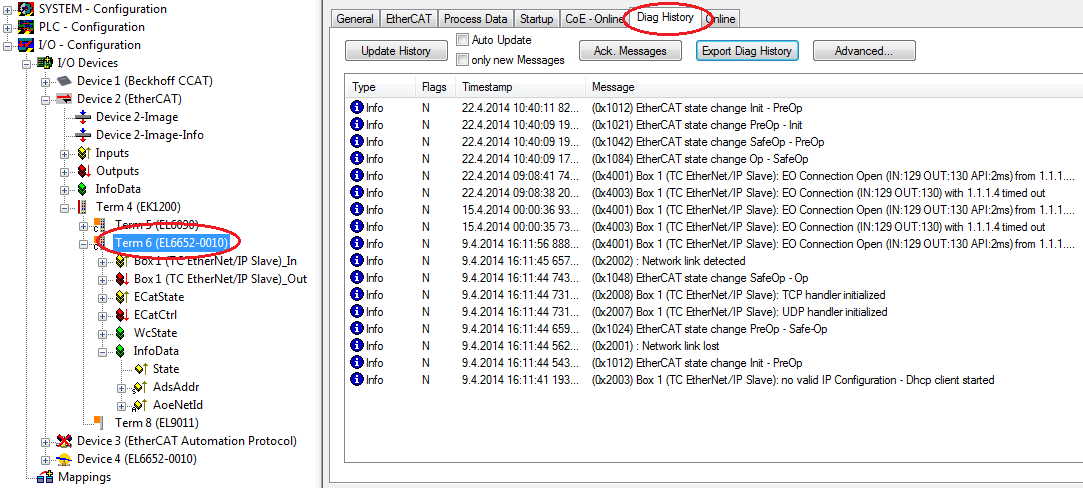
Task: Select the Diag History tab
Action: click(x=665, y=17)
